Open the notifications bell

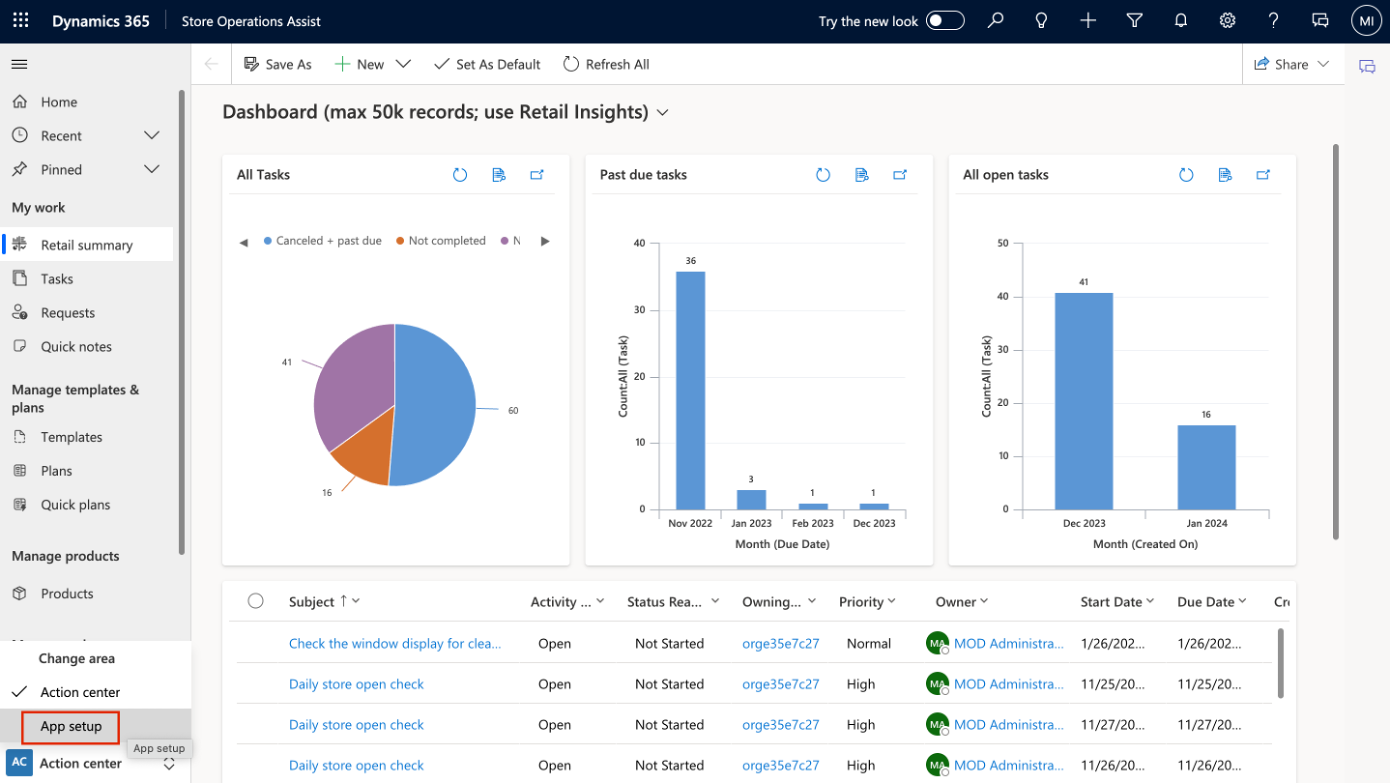[1181, 21]
